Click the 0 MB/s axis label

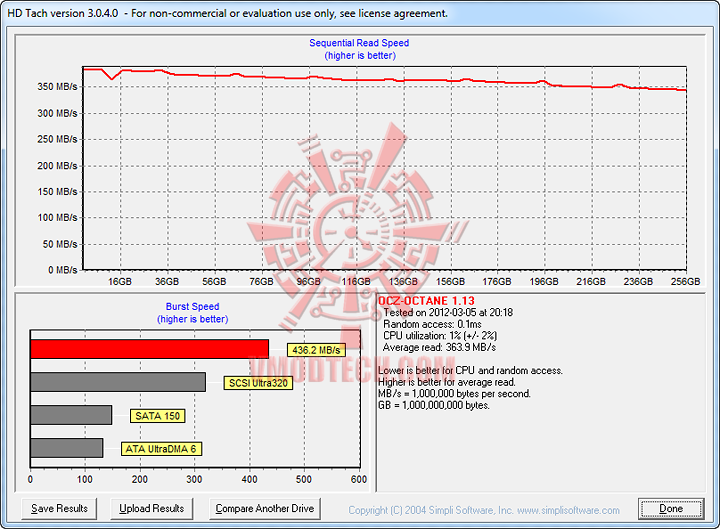point(62,270)
